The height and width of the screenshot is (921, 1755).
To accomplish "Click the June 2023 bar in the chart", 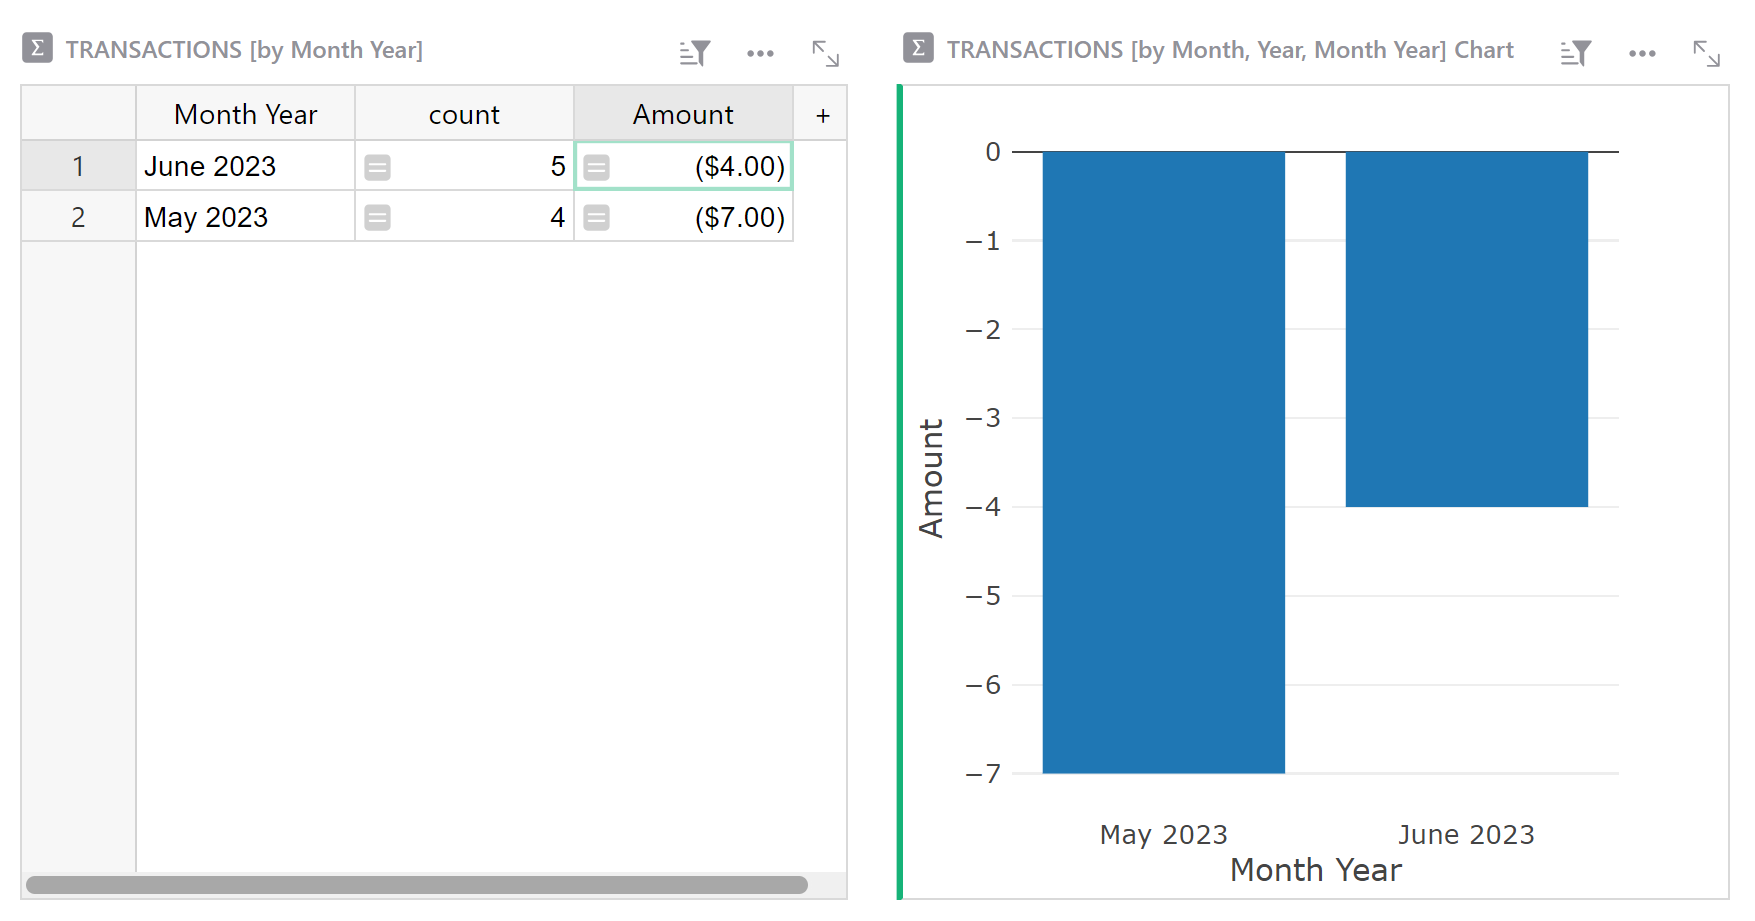I will [x=1466, y=329].
